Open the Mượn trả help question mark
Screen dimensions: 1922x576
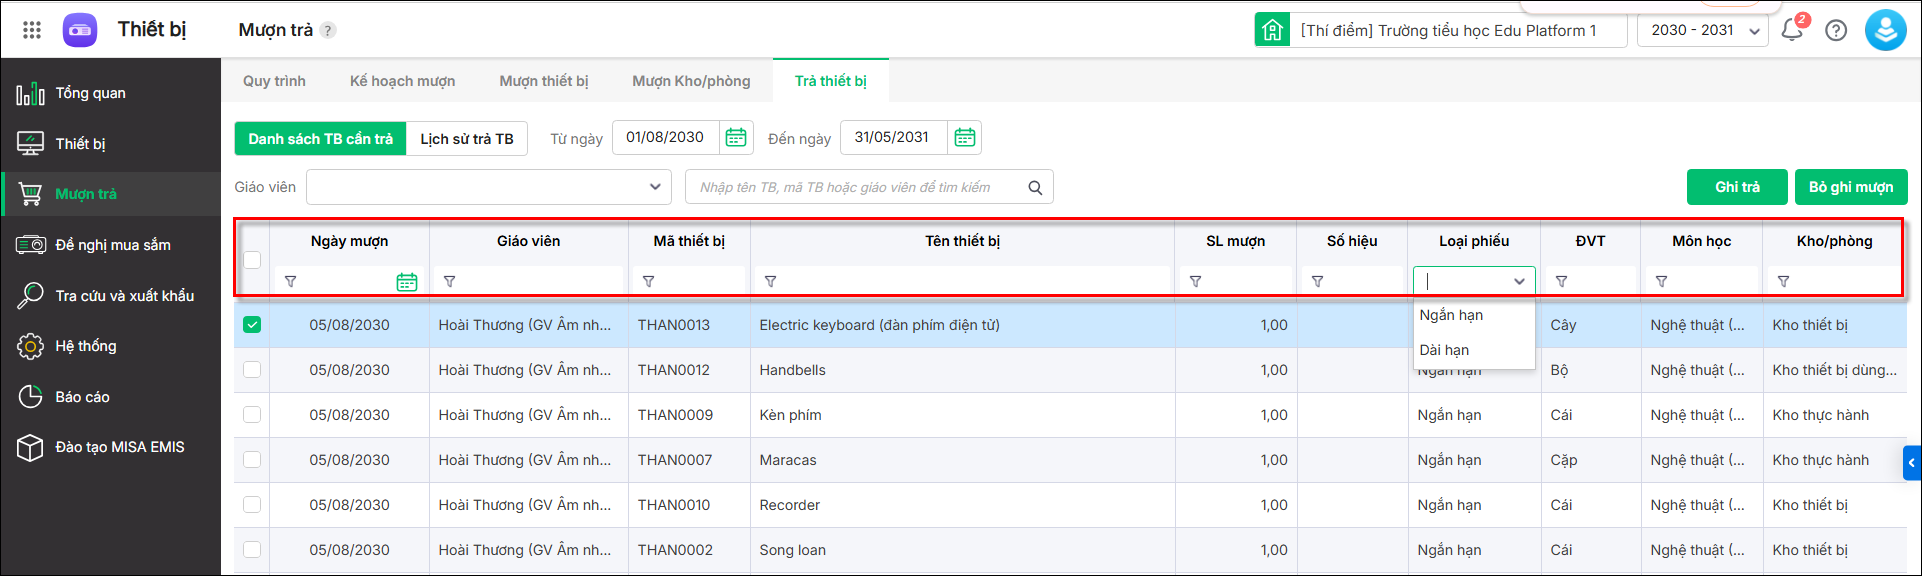(x=328, y=30)
